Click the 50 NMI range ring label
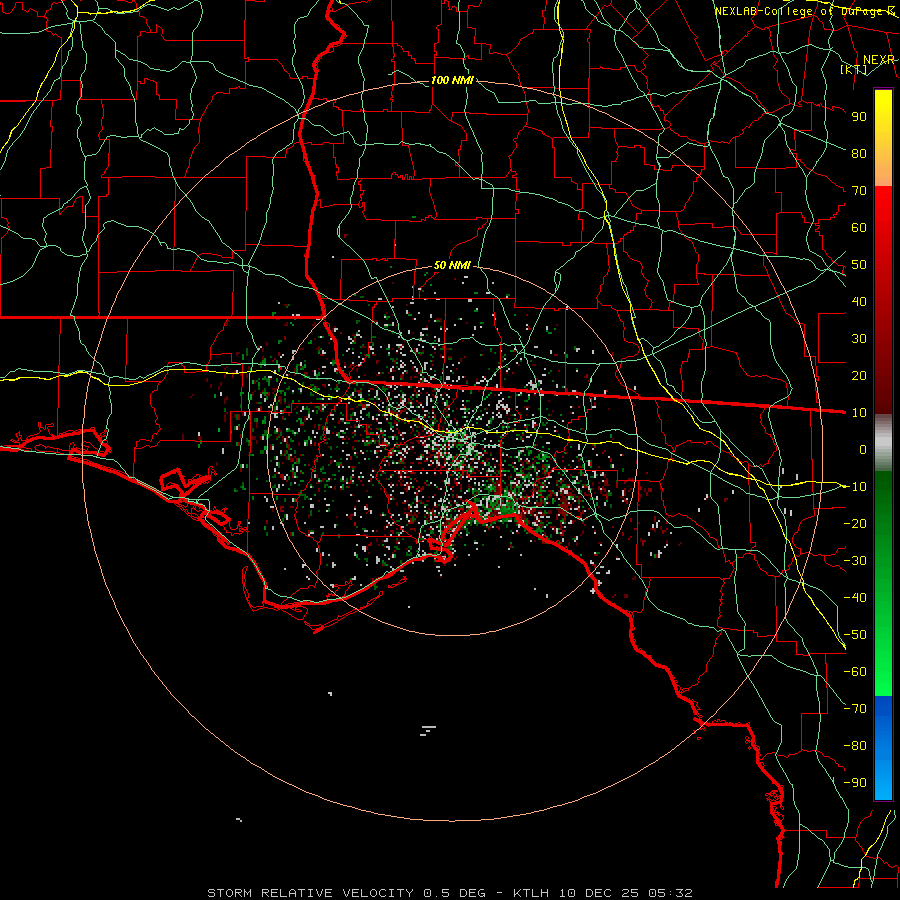Viewport: 900px width, 900px height. tap(452, 265)
